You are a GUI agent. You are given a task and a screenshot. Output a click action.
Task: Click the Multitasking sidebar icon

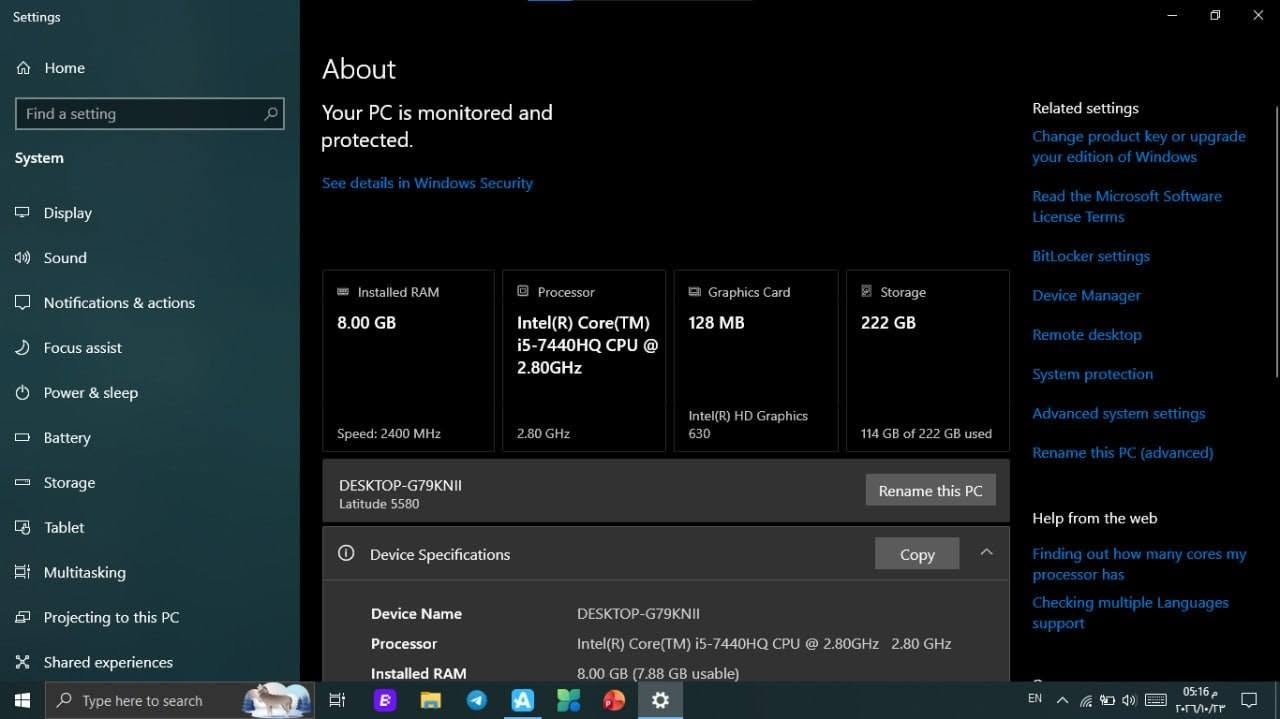pyautogui.click(x=23, y=573)
